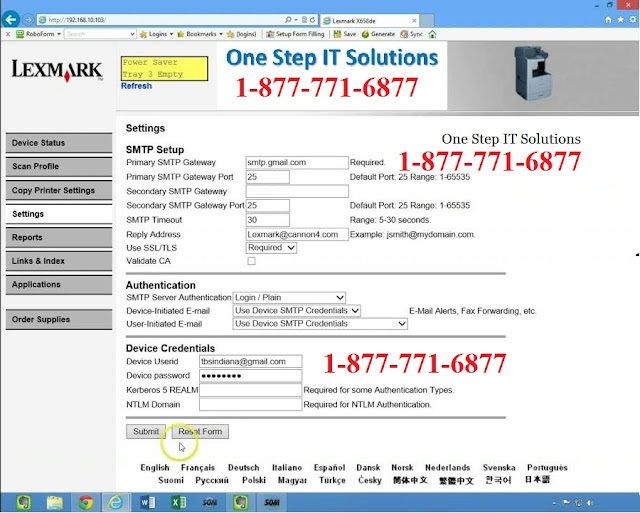Click RoboForm green home icon
Screen dimensions: 640x513
click(x=432, y=34)
